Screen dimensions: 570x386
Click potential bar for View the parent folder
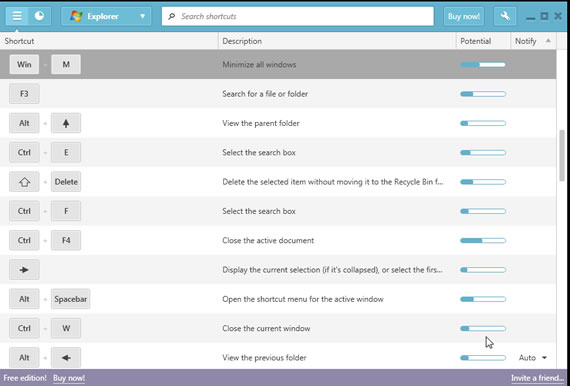pyautogui.click(x=483, y=123)
